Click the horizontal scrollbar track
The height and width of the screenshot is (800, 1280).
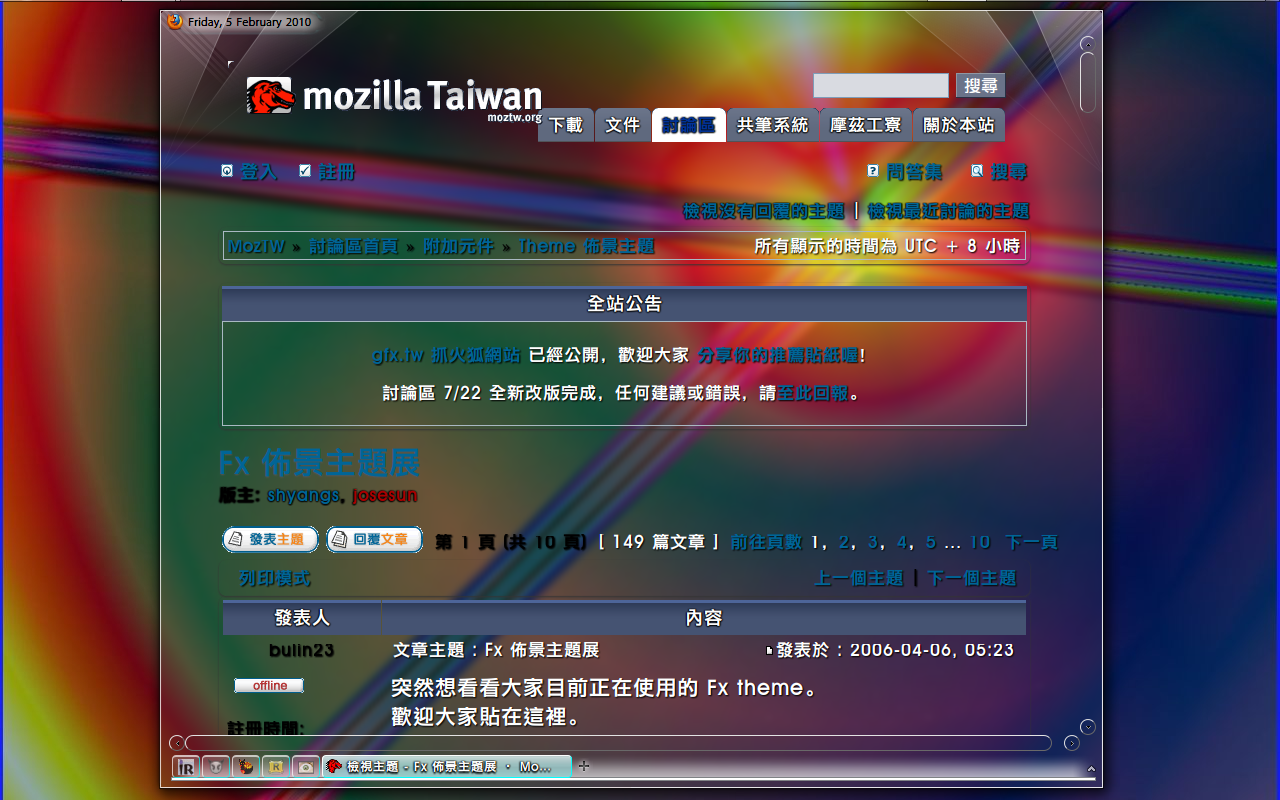618,743
